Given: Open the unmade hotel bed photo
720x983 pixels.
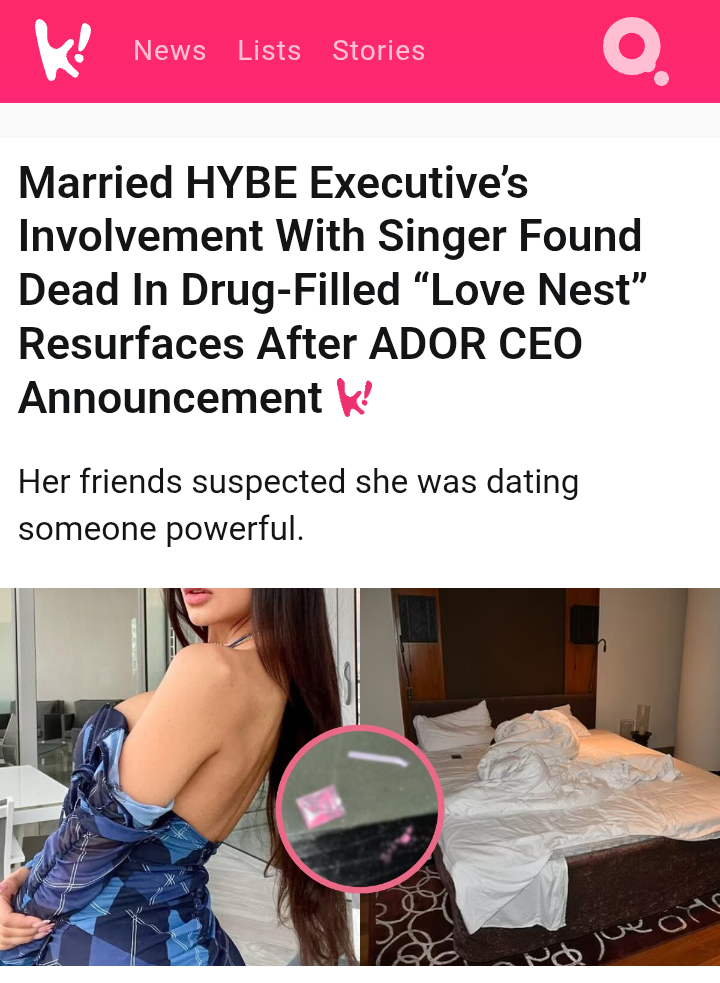Looking at the screenshot, I should coord(540,777).
